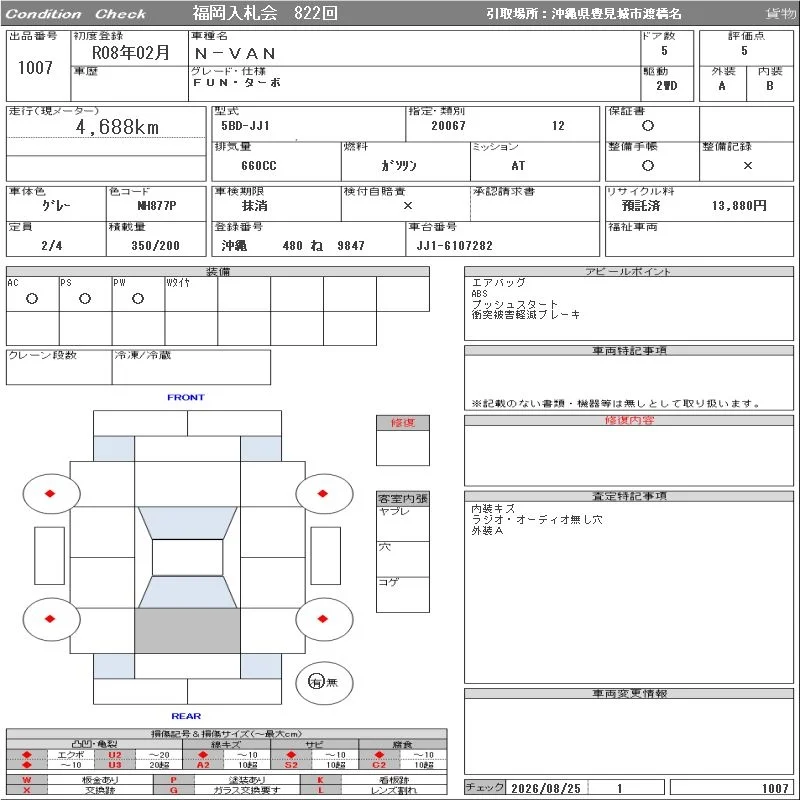Click the color code NH877P

tap(157, 206)
